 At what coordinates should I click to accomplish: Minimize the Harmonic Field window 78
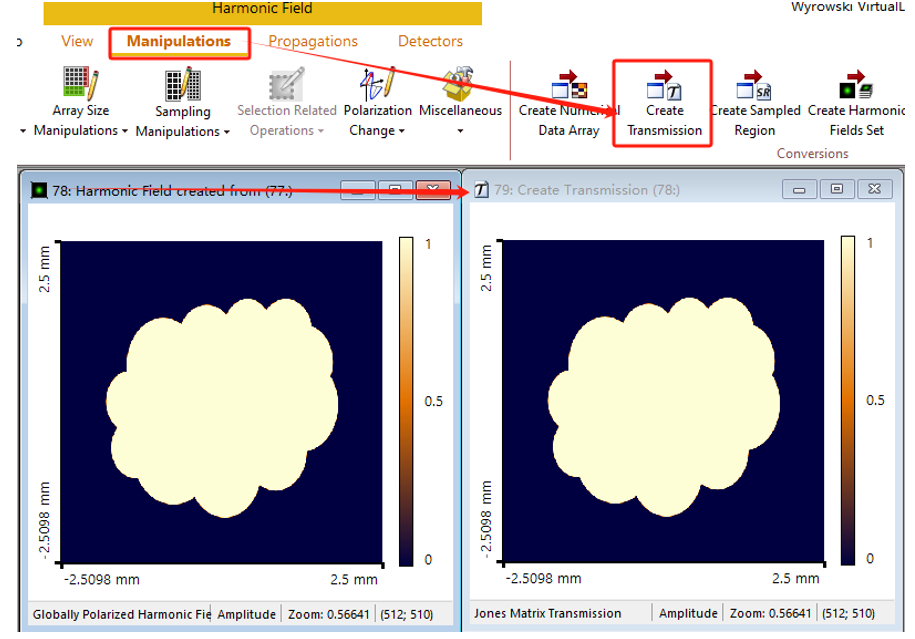click(x=358, y=190)
